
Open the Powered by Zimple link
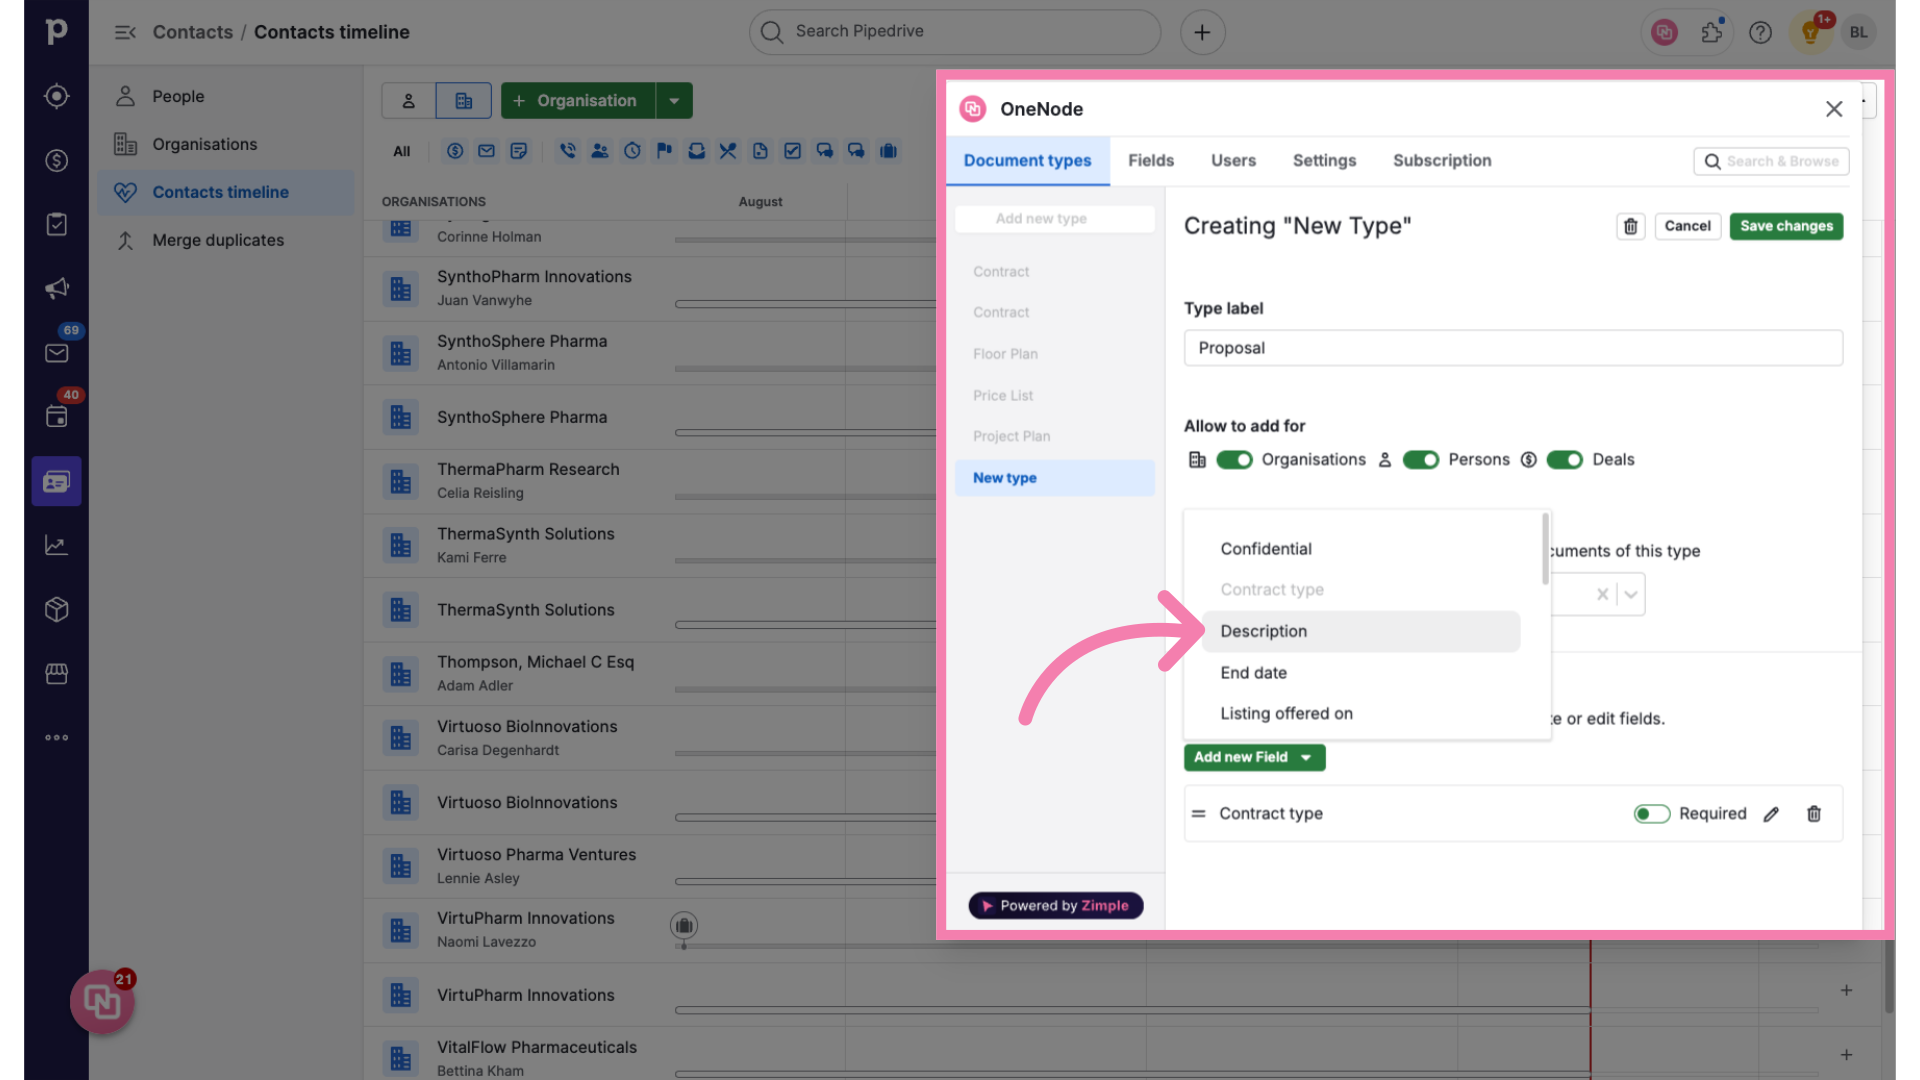1055,906
